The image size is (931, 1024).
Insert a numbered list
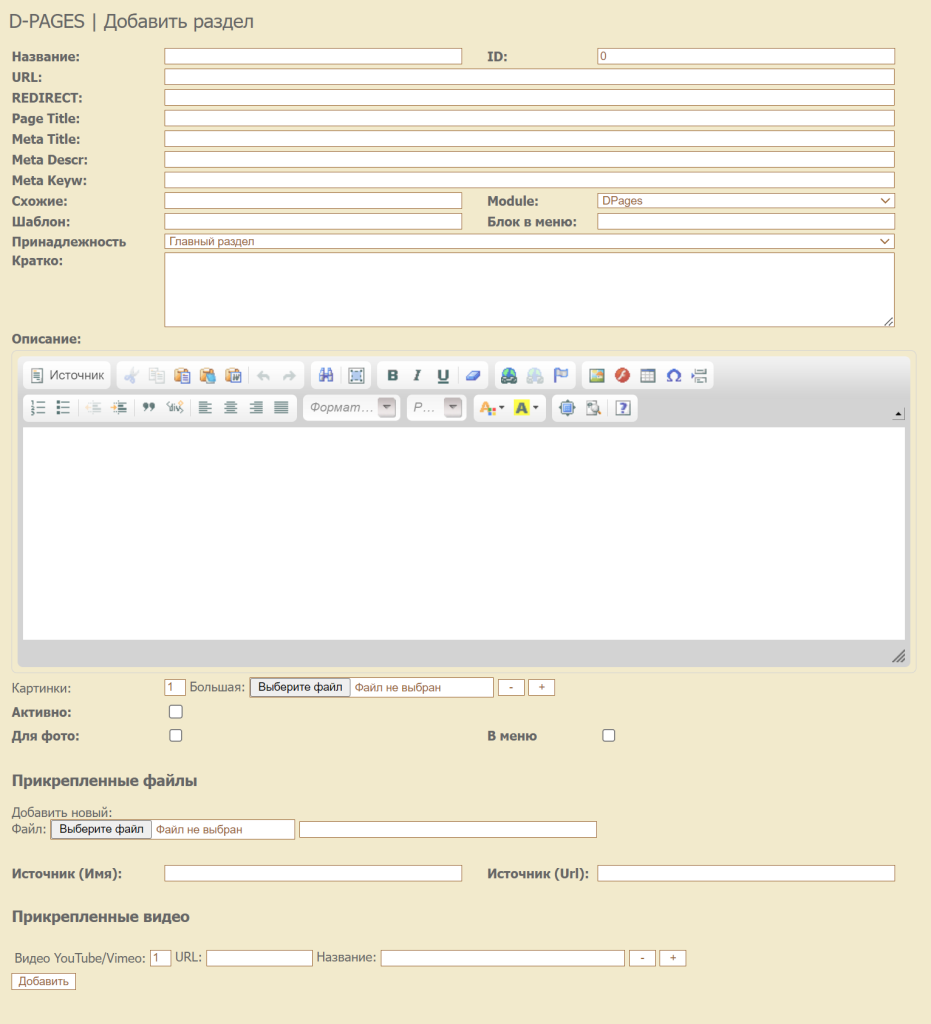coord(39,407)
